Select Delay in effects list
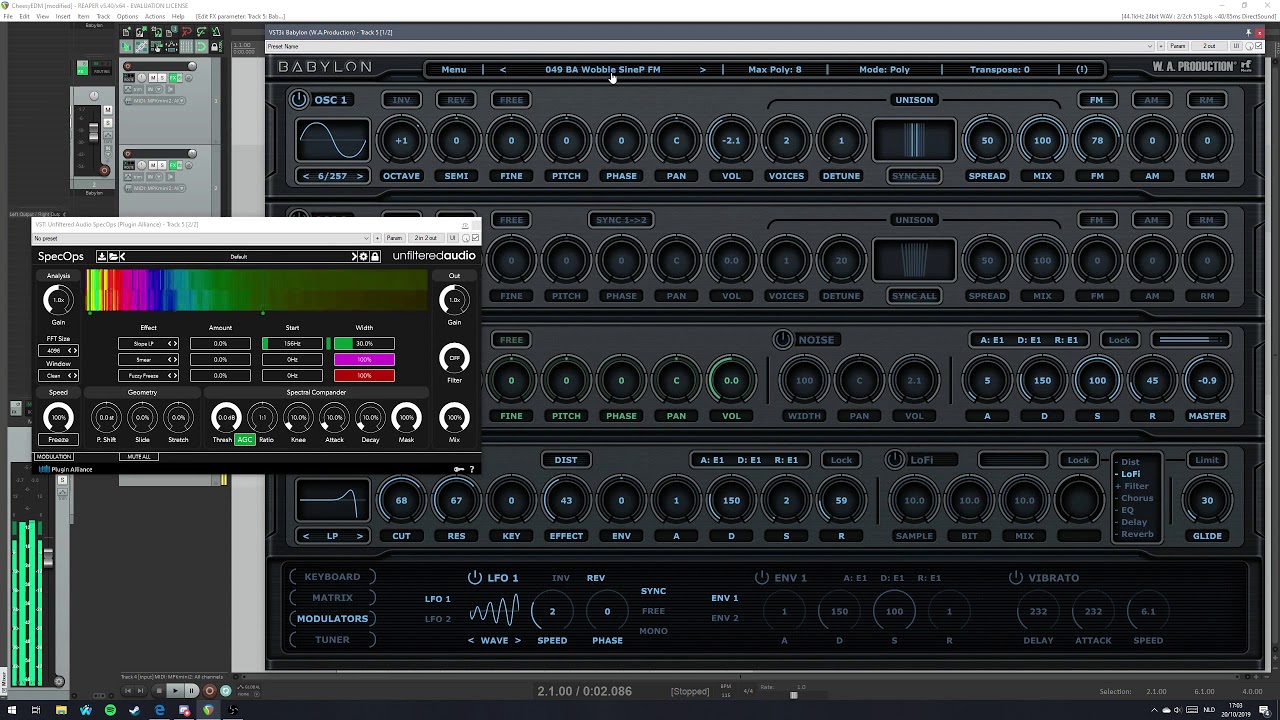 pyautogui.click(x=1134, y=522)
